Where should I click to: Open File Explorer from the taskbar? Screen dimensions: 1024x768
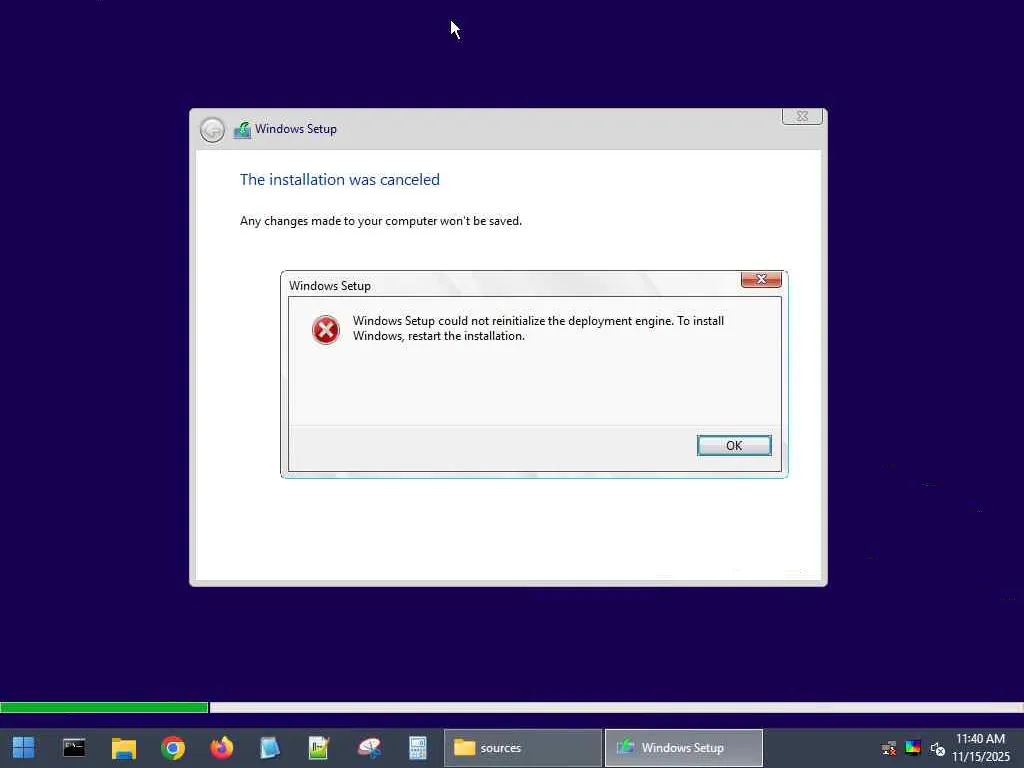coord(123,748)
